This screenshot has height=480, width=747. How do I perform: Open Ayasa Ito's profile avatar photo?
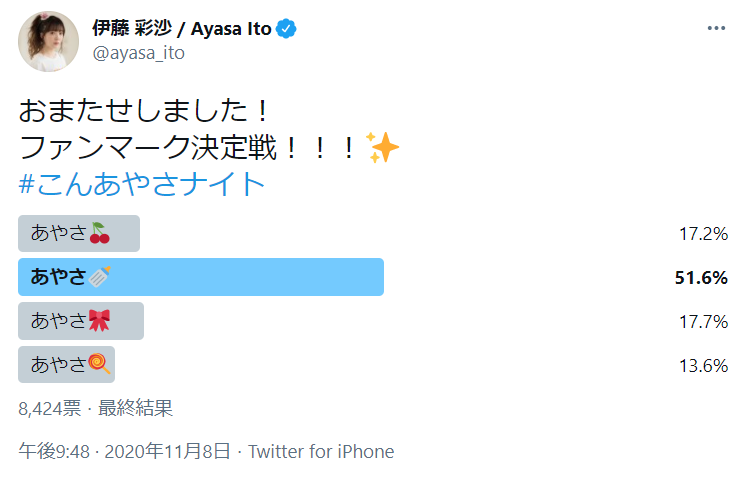[48, 42]
